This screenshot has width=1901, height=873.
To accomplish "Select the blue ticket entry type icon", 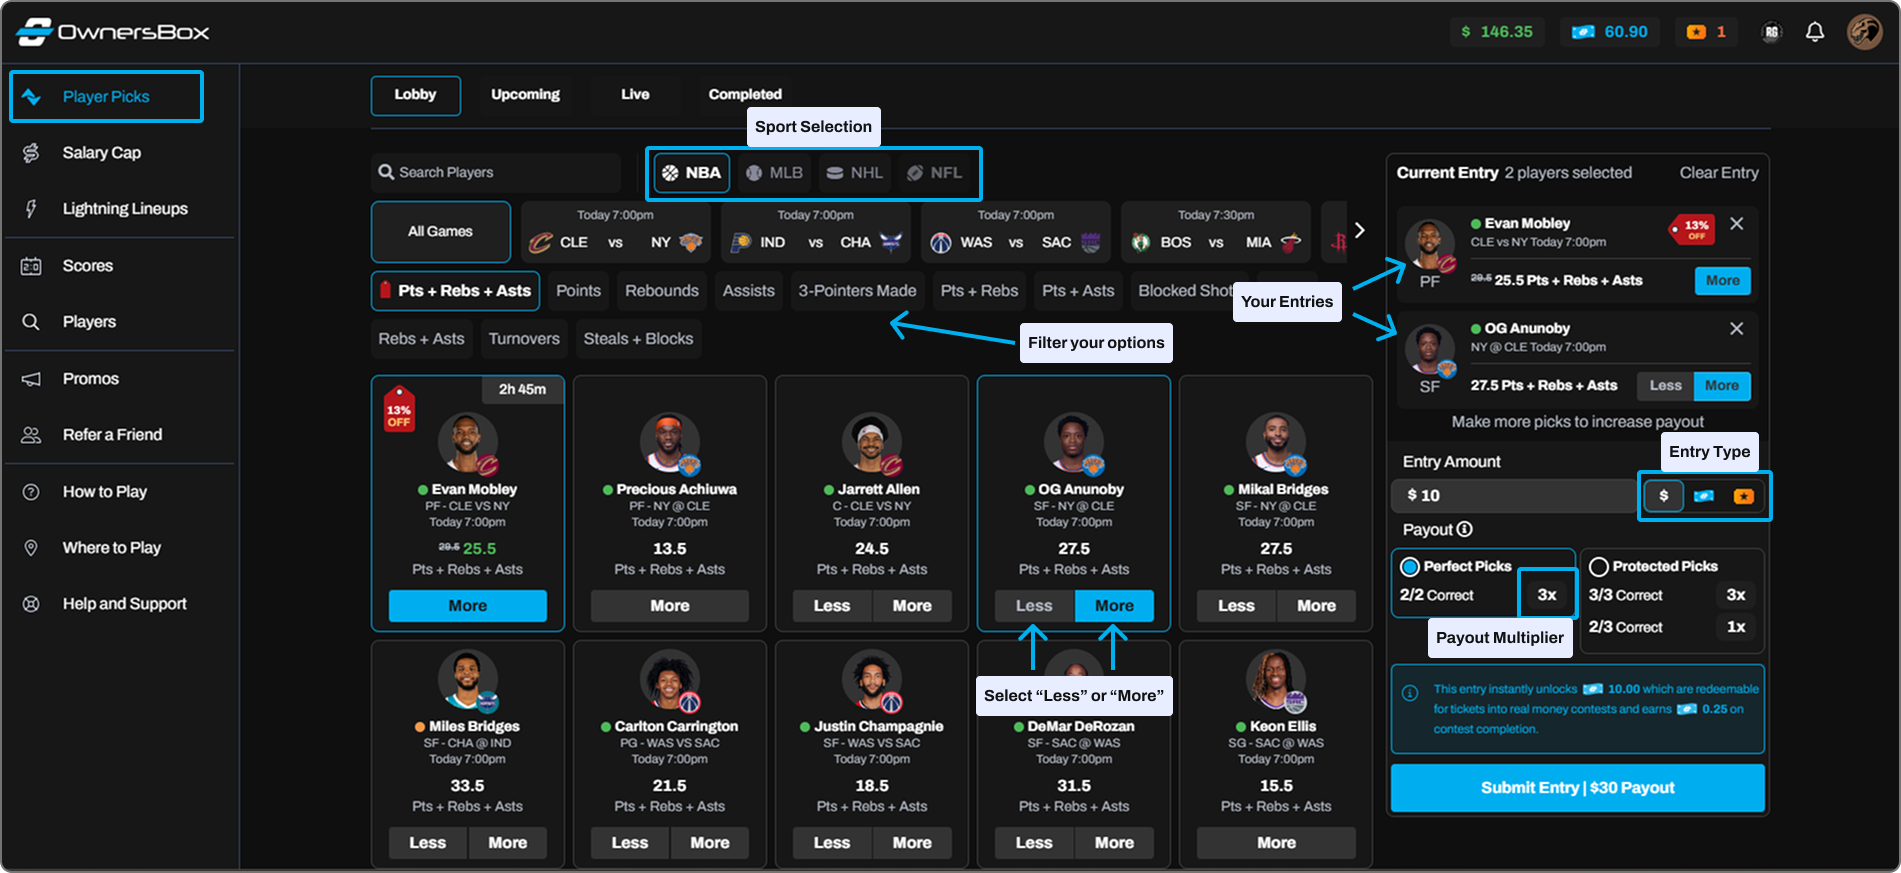I will coord(1704,496).
